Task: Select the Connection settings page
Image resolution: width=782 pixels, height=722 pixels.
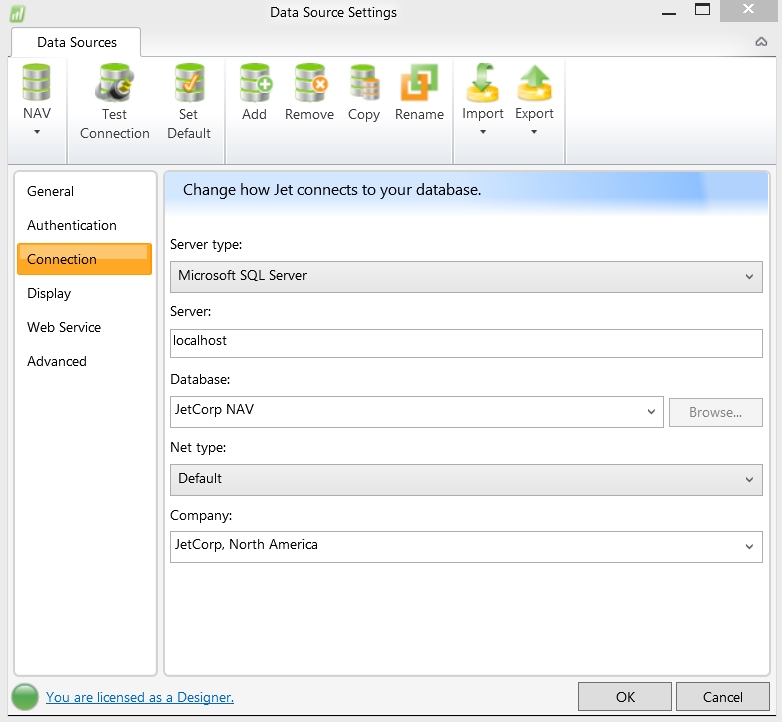Action: point(84,259)
